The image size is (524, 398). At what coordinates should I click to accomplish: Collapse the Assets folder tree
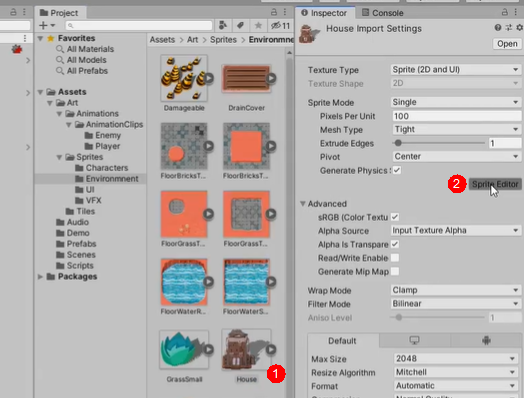(40, 92)
